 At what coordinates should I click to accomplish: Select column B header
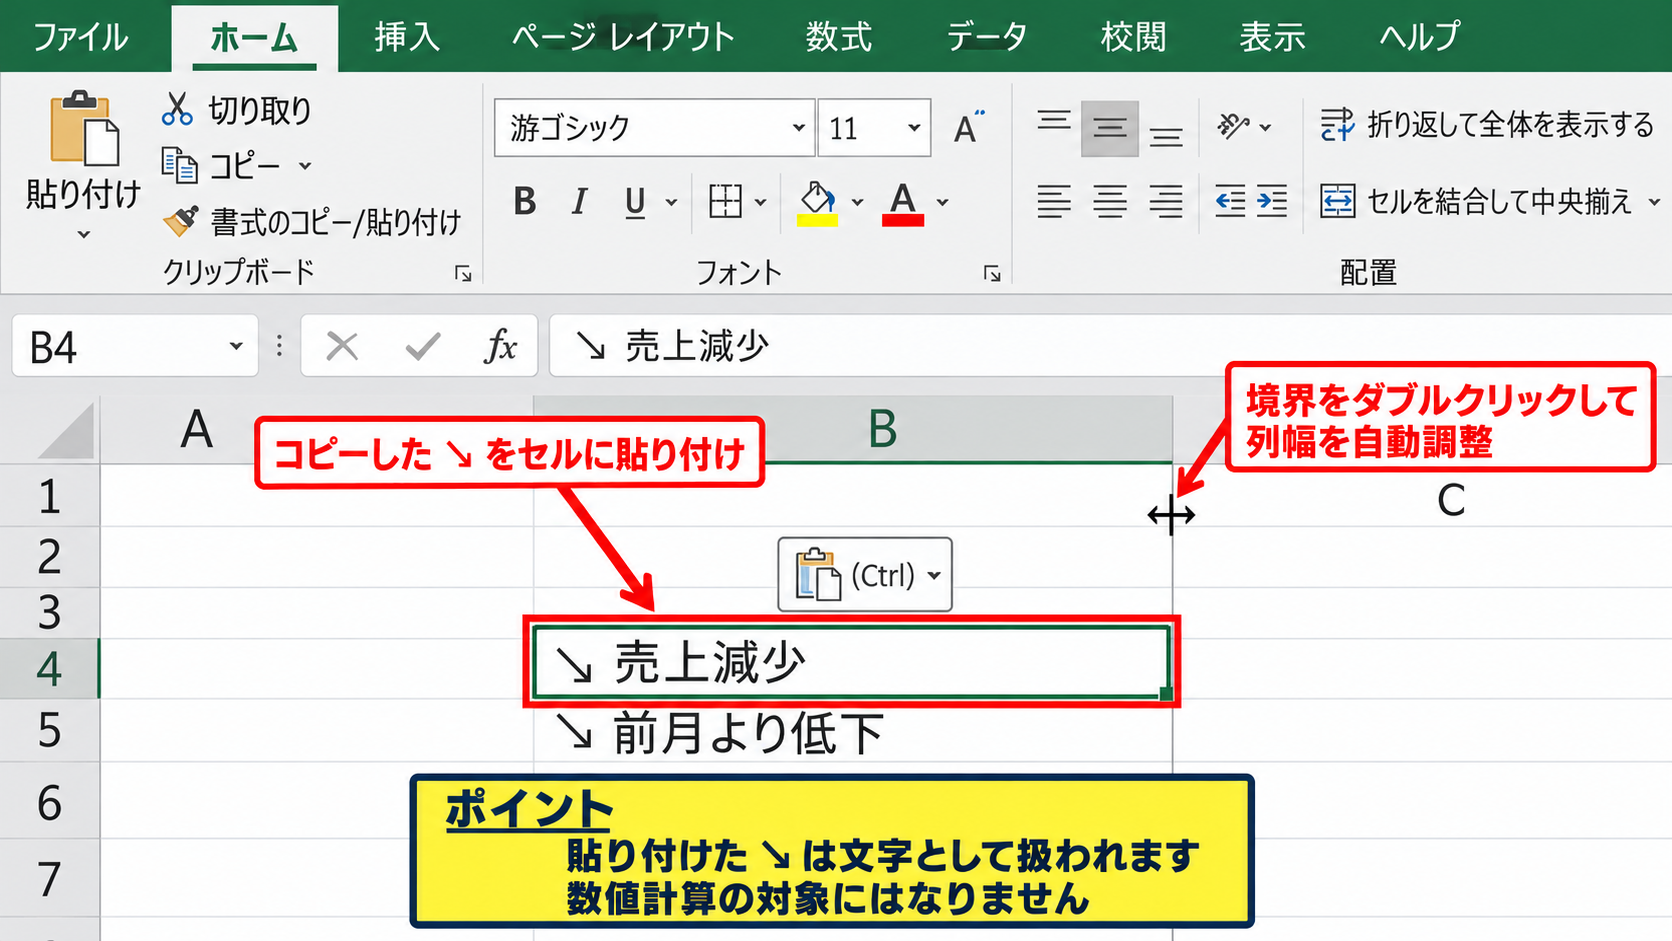tap(882, 430)
